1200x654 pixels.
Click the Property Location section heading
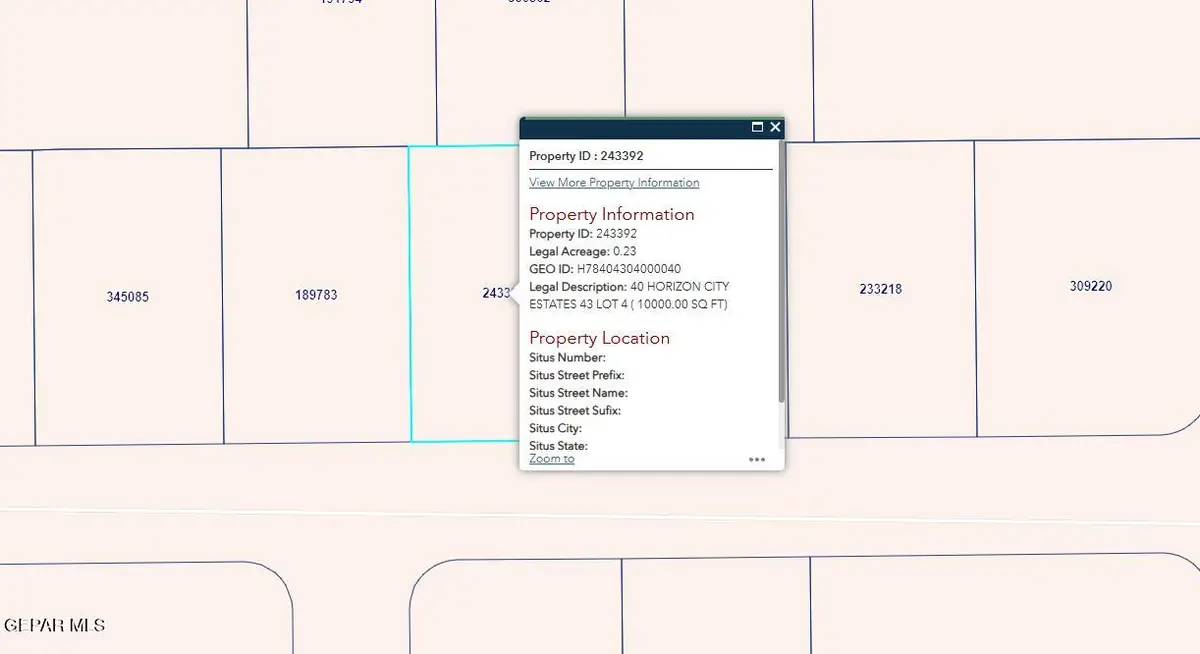click(x=598, y=338)
